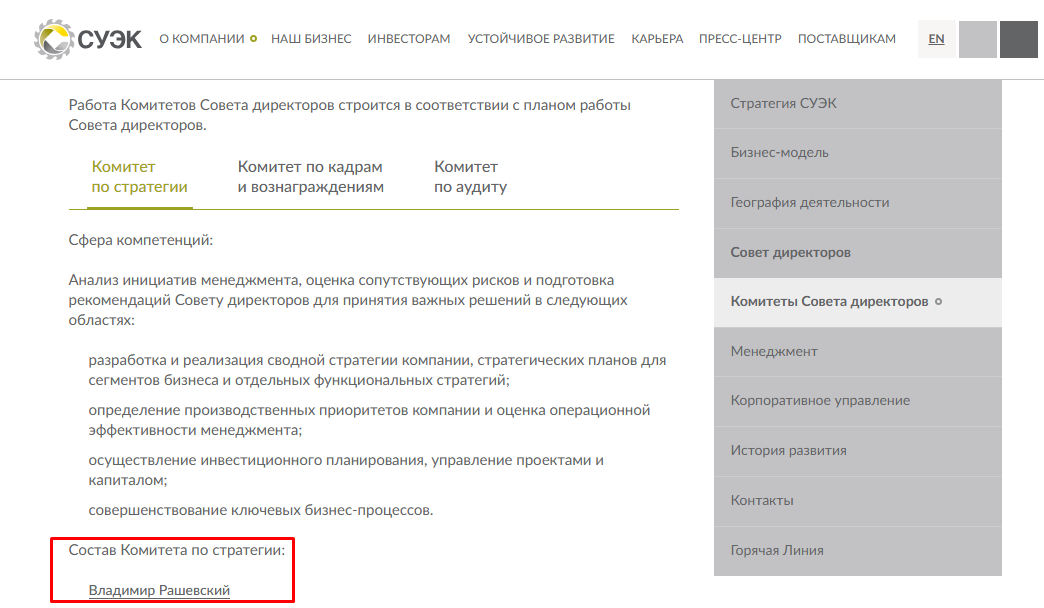Viewport: 1044px width, 608px height.
Task: Open the ИНВЕСТОРАМ menu
Action: [x=409, y=39]
